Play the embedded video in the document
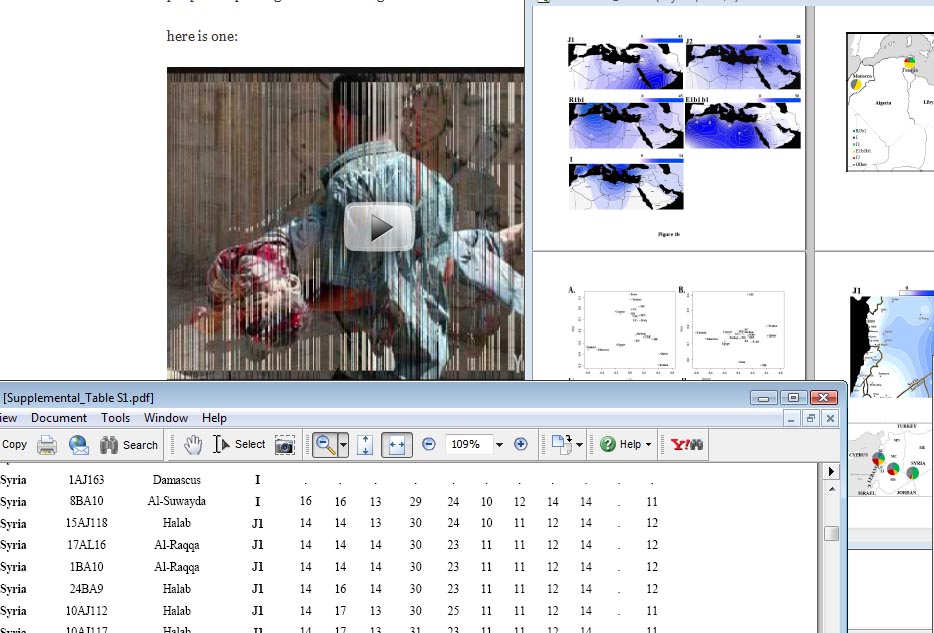This screenshot has width=934, height=633. pos(379,227)
